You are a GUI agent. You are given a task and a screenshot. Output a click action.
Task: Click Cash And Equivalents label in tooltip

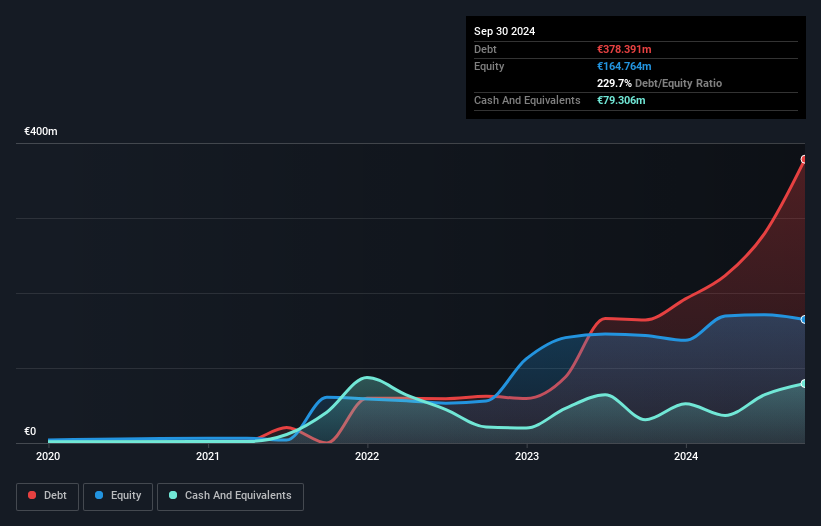[527, 100]
